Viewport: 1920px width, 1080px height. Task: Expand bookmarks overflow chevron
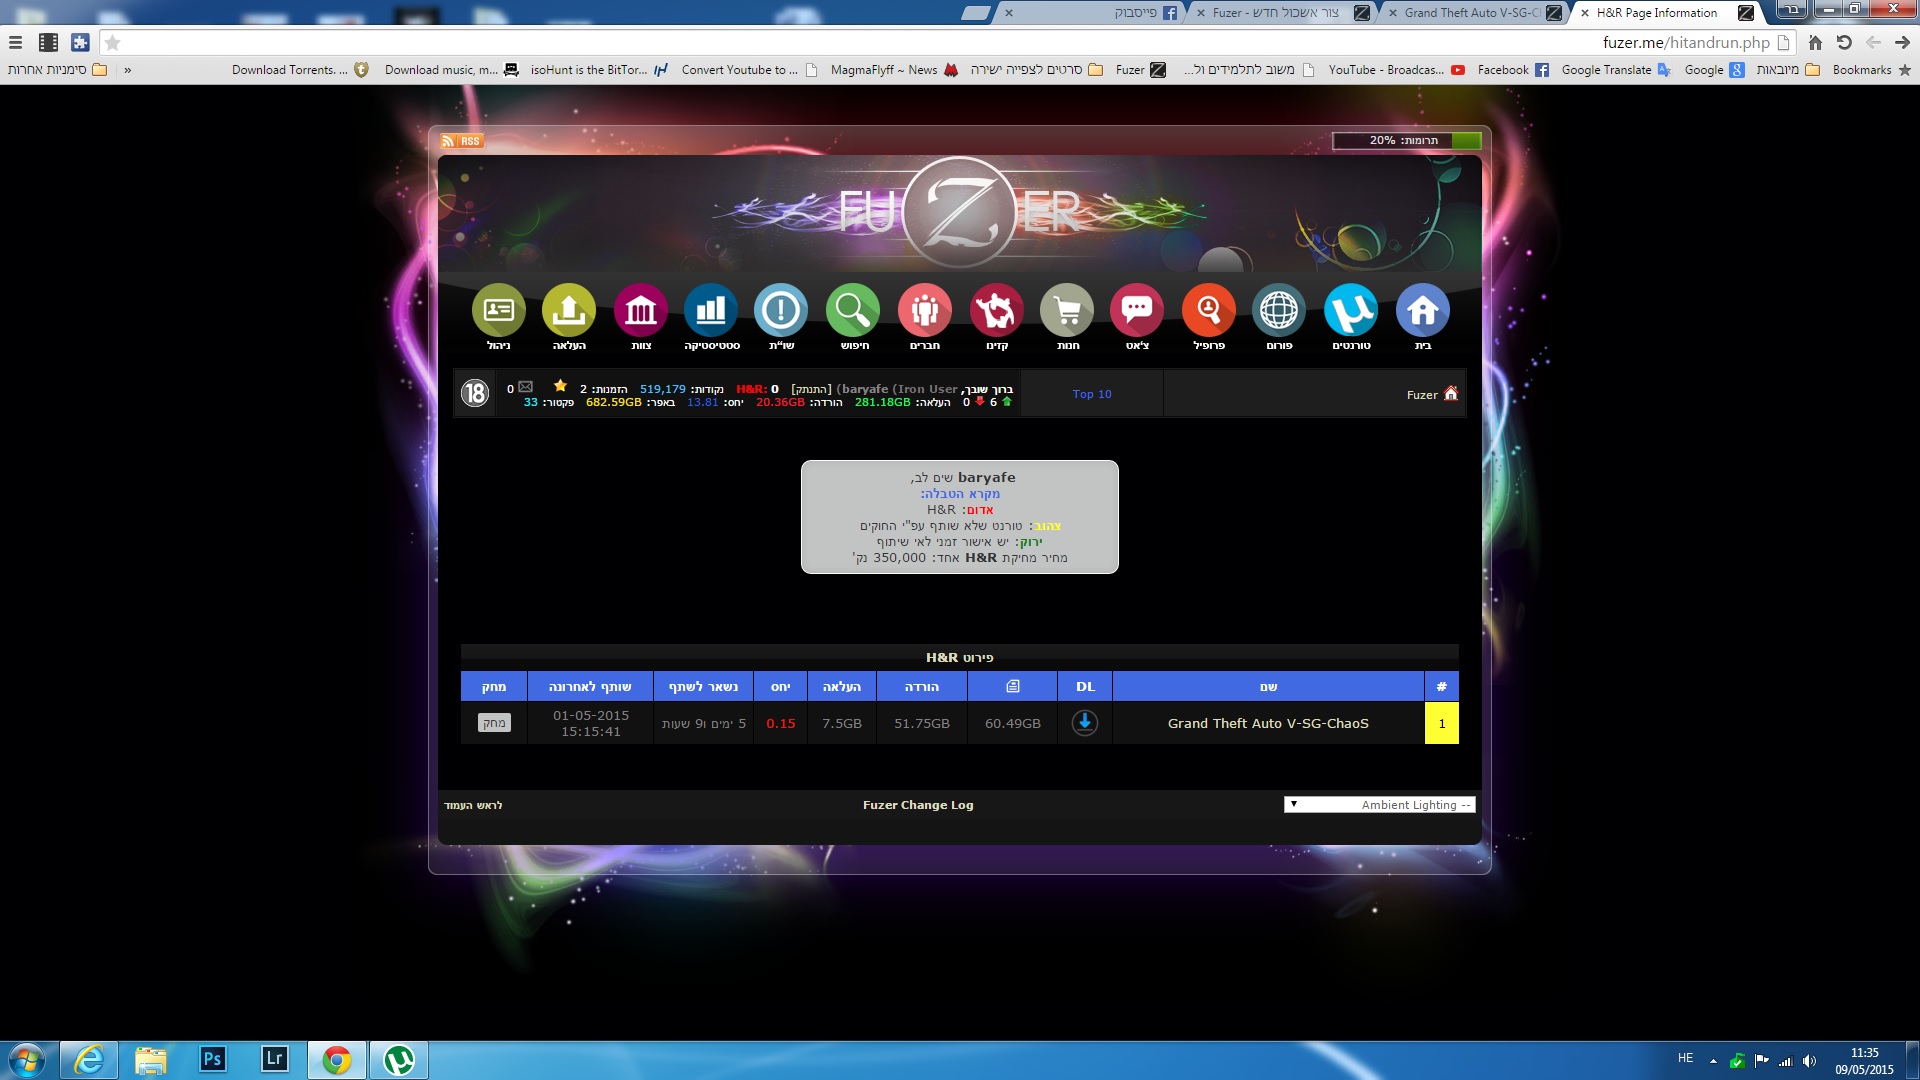coord(127,70)
